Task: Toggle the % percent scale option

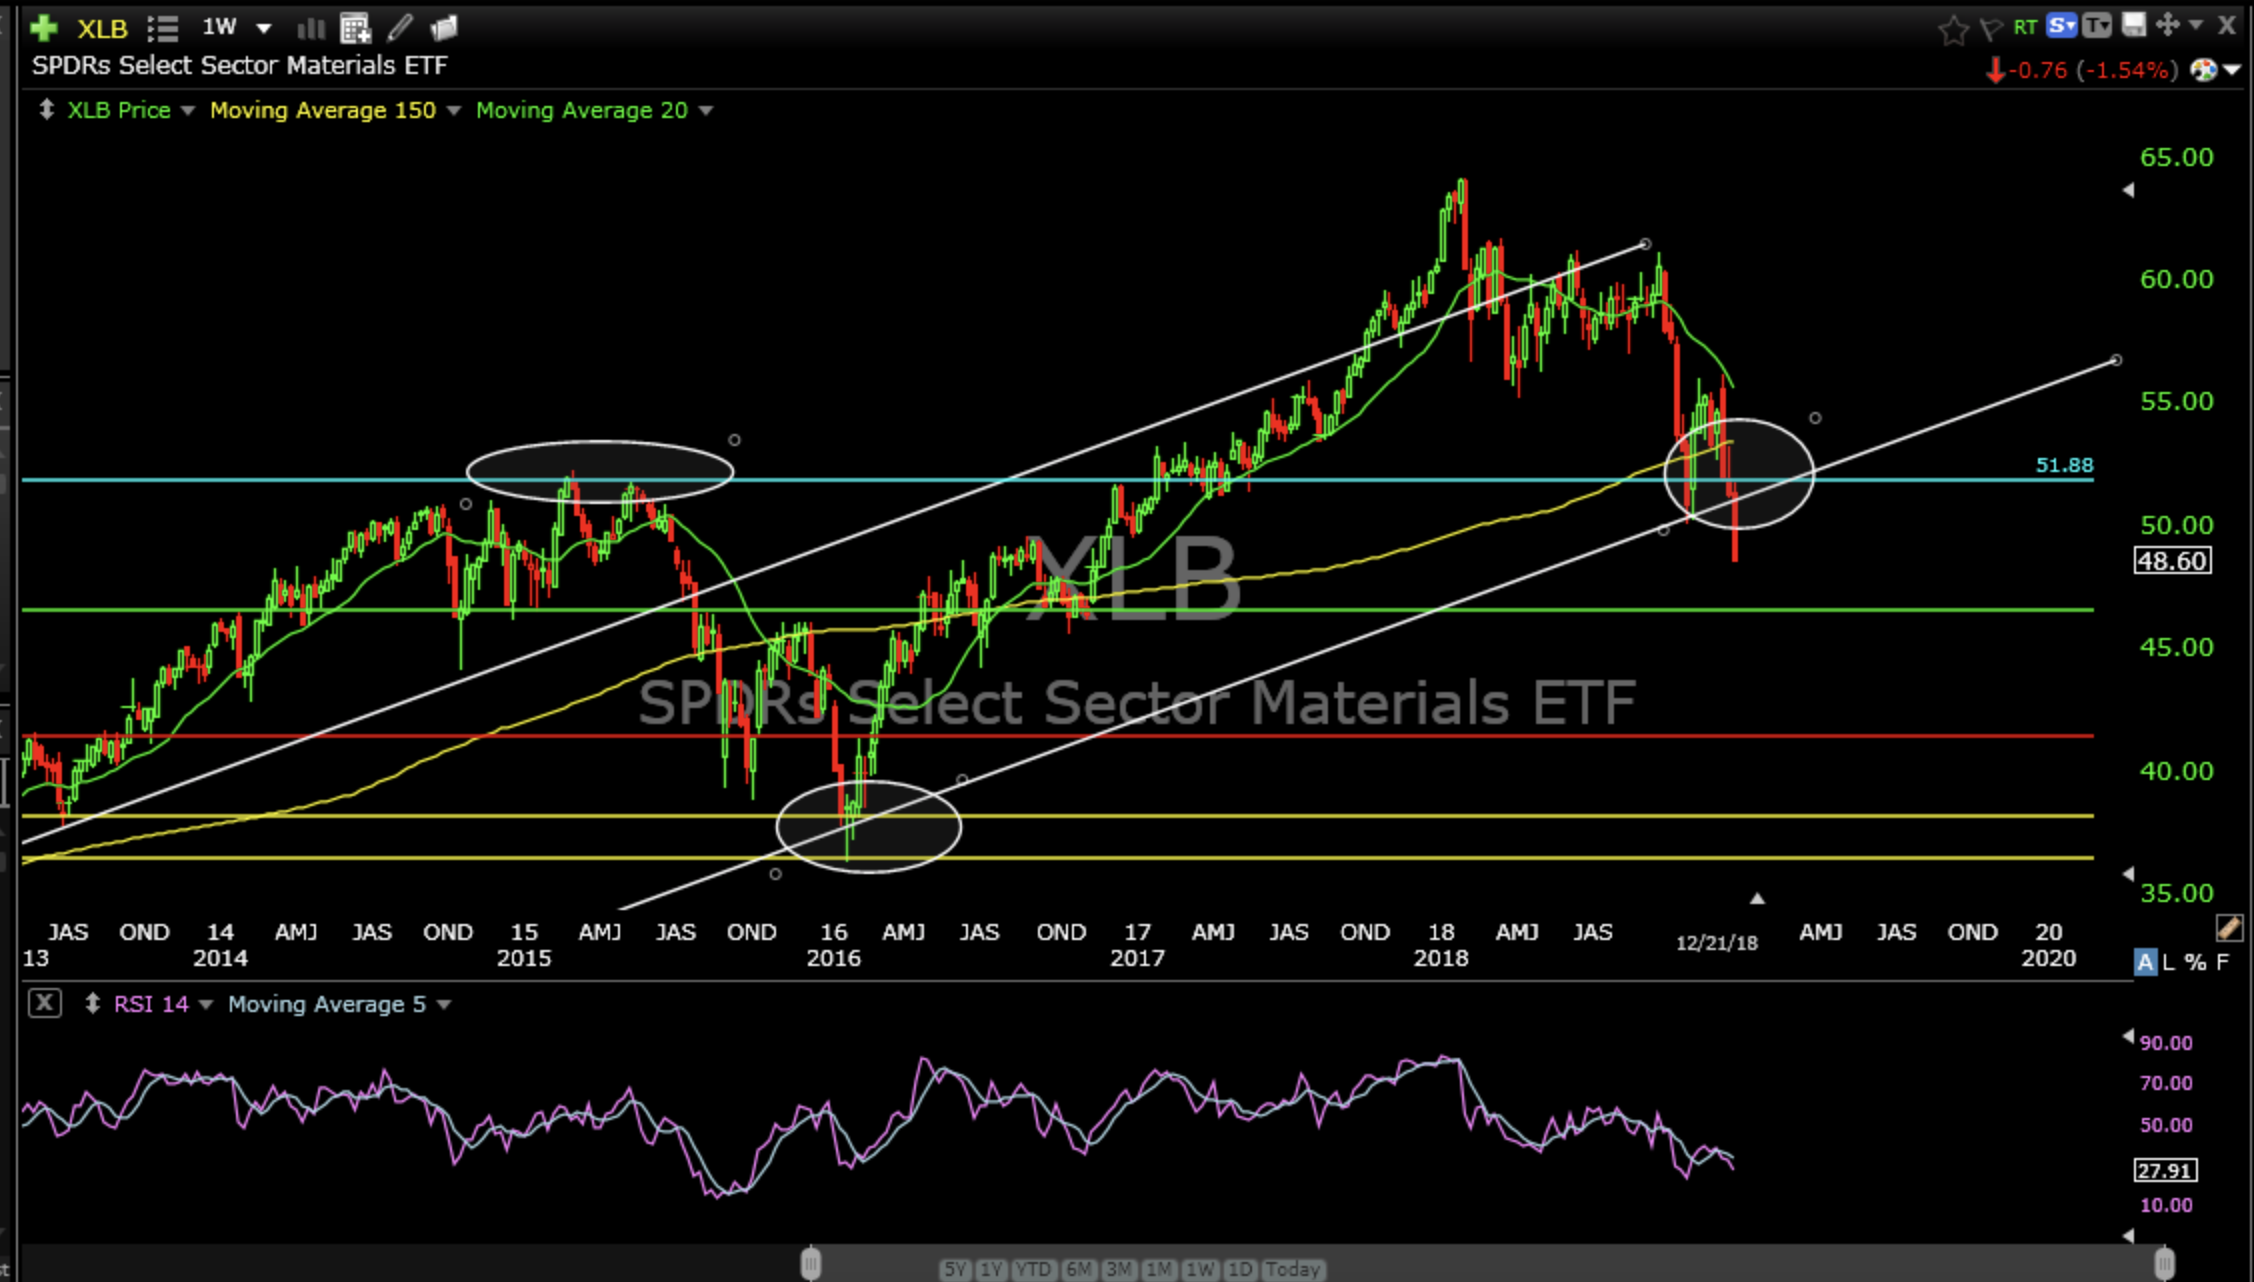Action: 2195,962
